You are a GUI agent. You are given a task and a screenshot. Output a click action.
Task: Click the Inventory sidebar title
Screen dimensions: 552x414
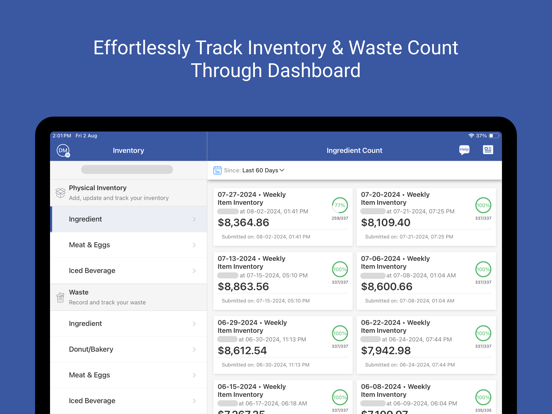pos(128,151)
